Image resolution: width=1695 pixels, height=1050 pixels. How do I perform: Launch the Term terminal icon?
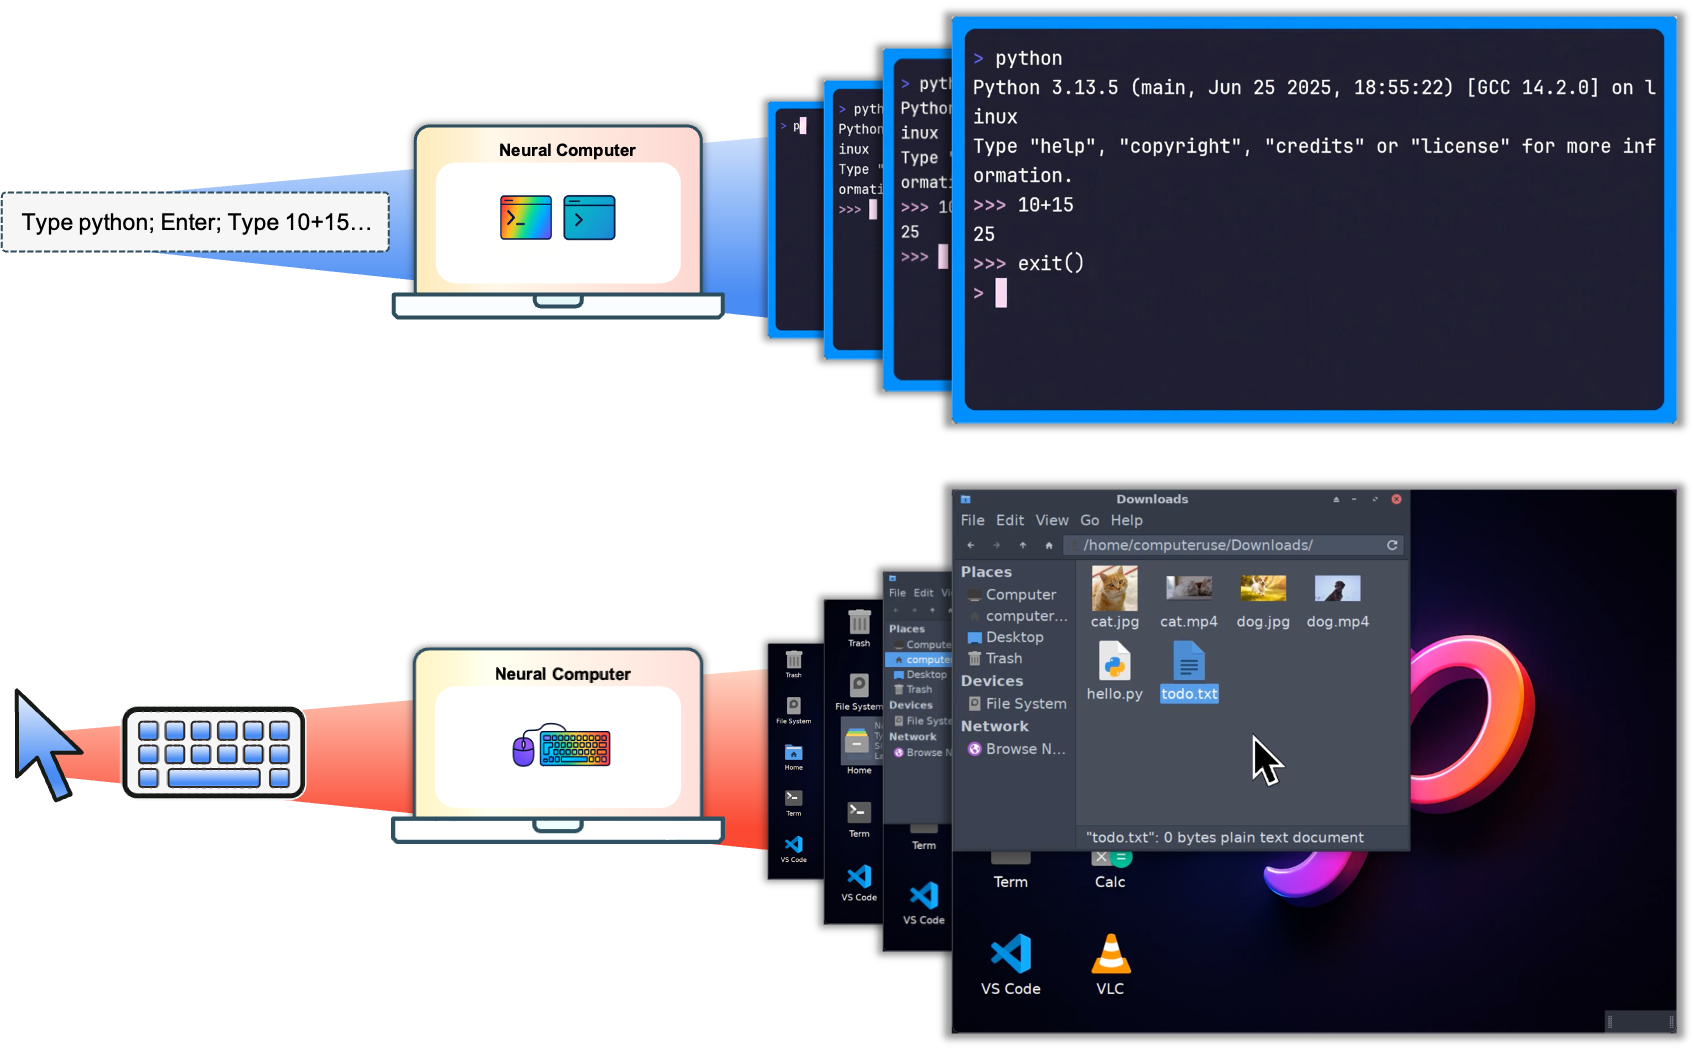(1010, 858)
